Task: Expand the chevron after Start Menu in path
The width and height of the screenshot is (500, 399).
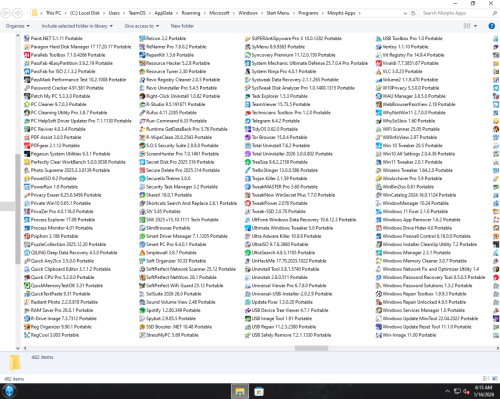Action: [x=294, y=13]
